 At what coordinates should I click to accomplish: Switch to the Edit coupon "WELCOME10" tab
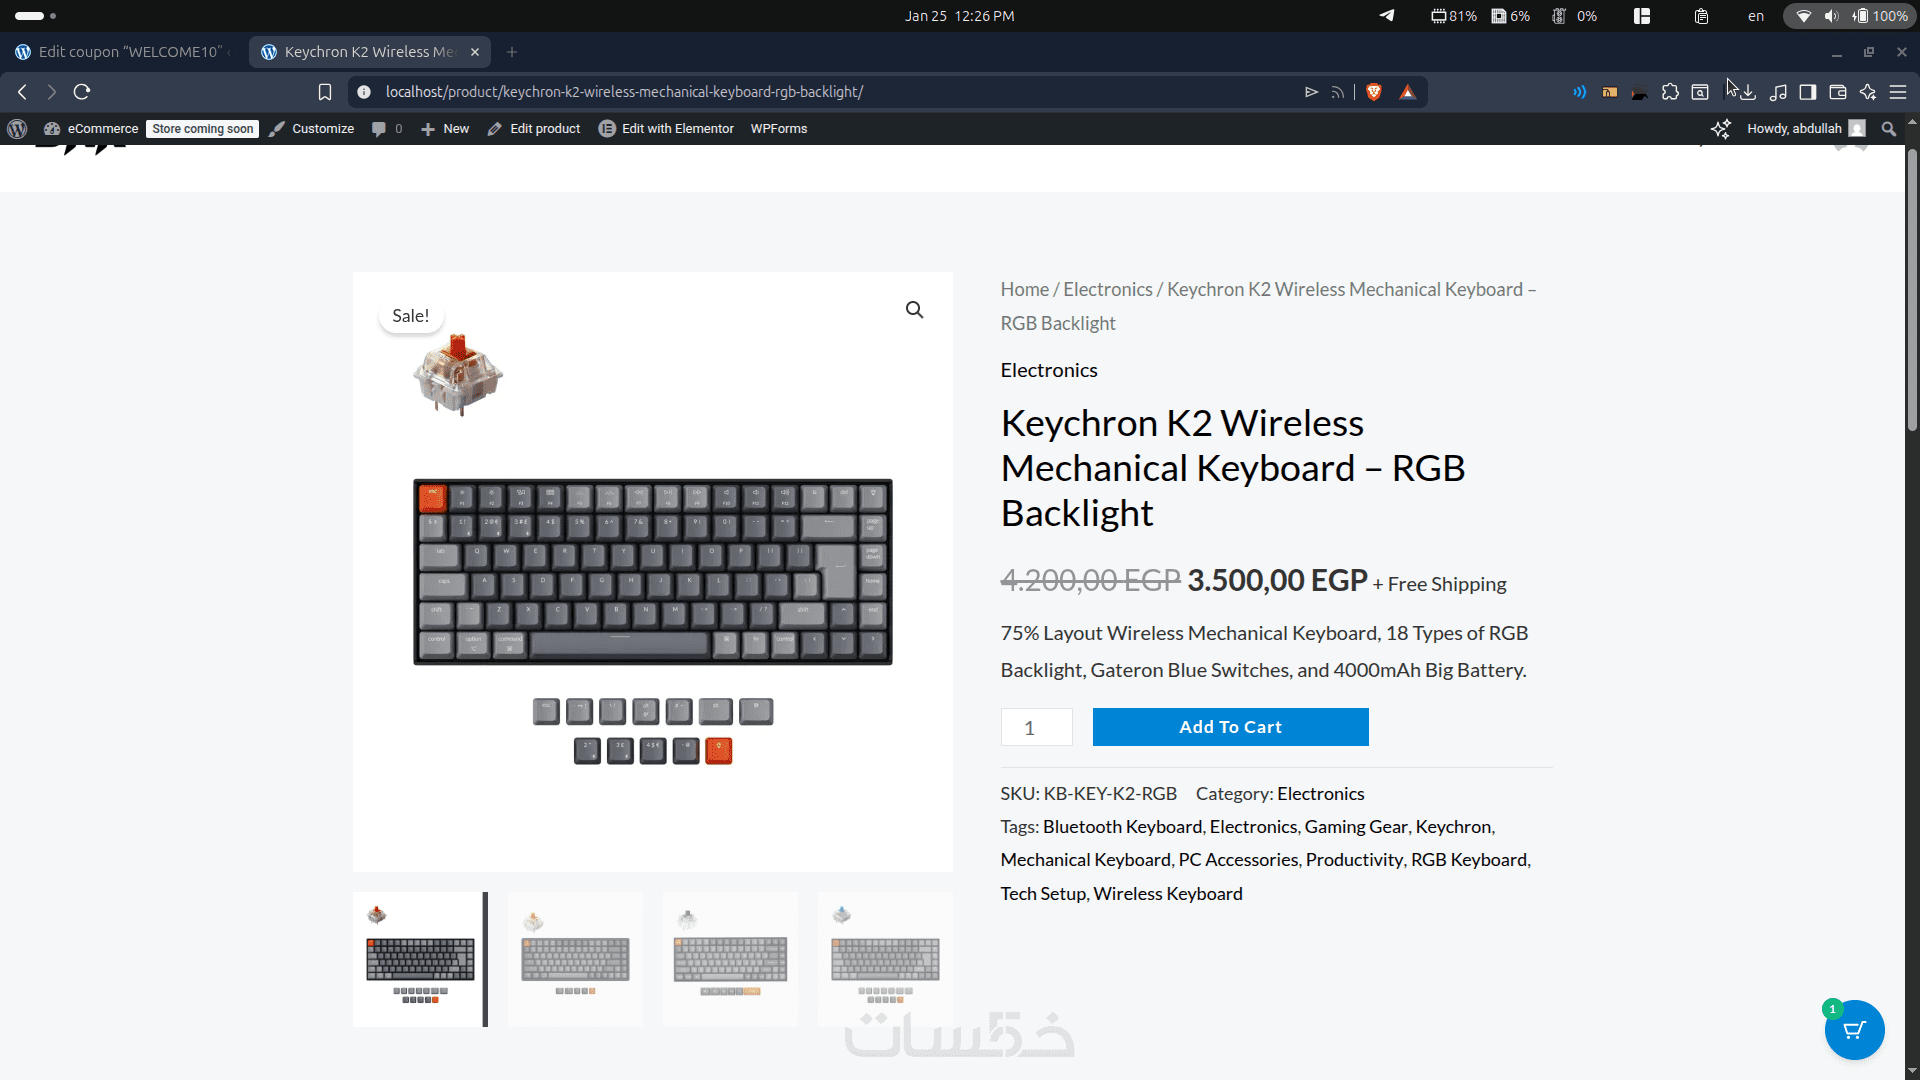click(125, 52)
